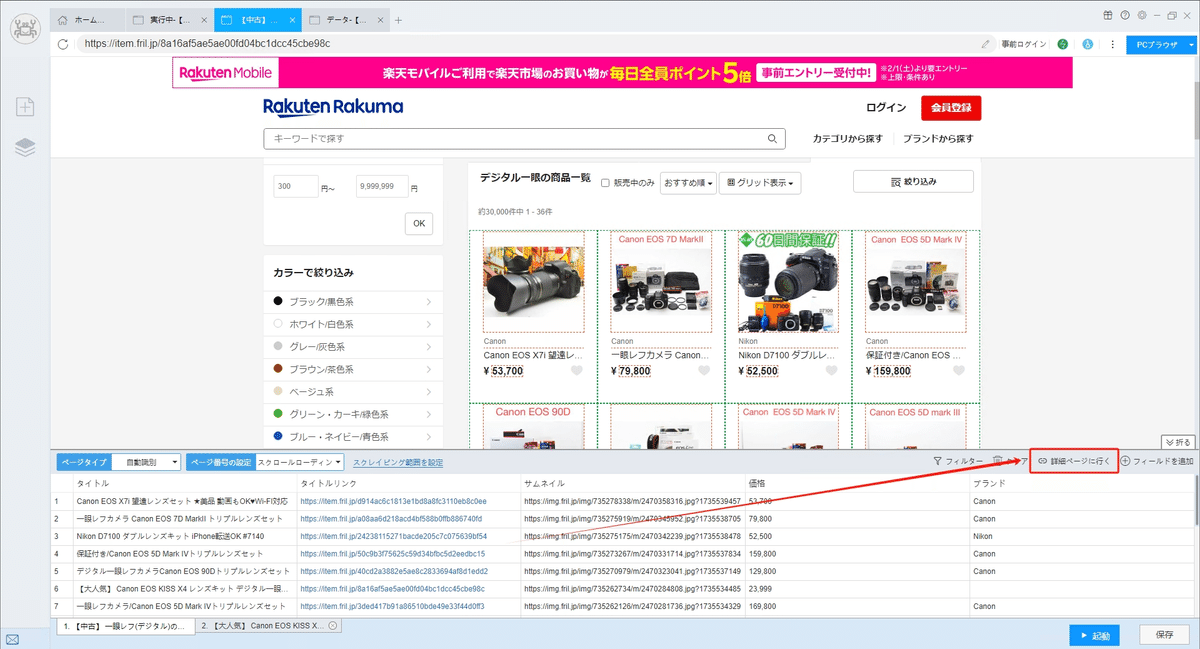Screen dimensions: 1200x649
Task: Close the 実行中 tab with its x
Action: (x=204, y=20)
